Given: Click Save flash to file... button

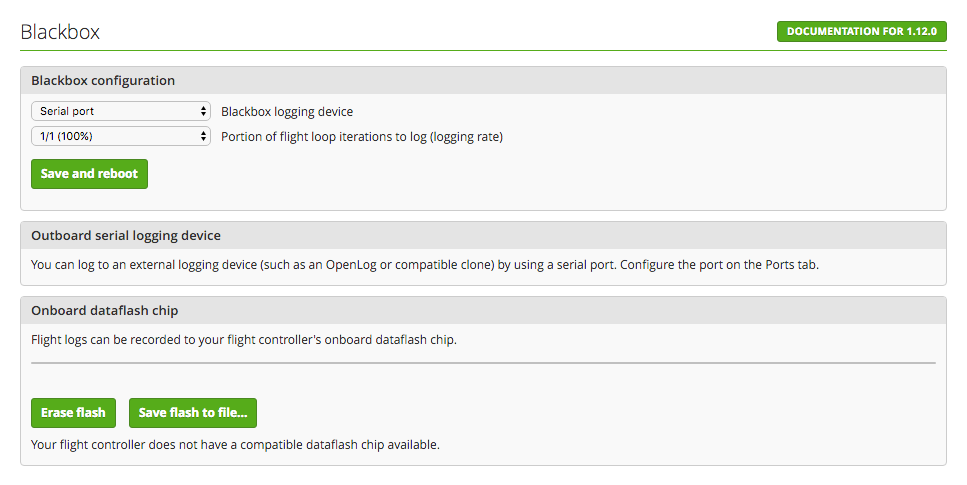Looking at the screenshot, I should tap(193, 412).
